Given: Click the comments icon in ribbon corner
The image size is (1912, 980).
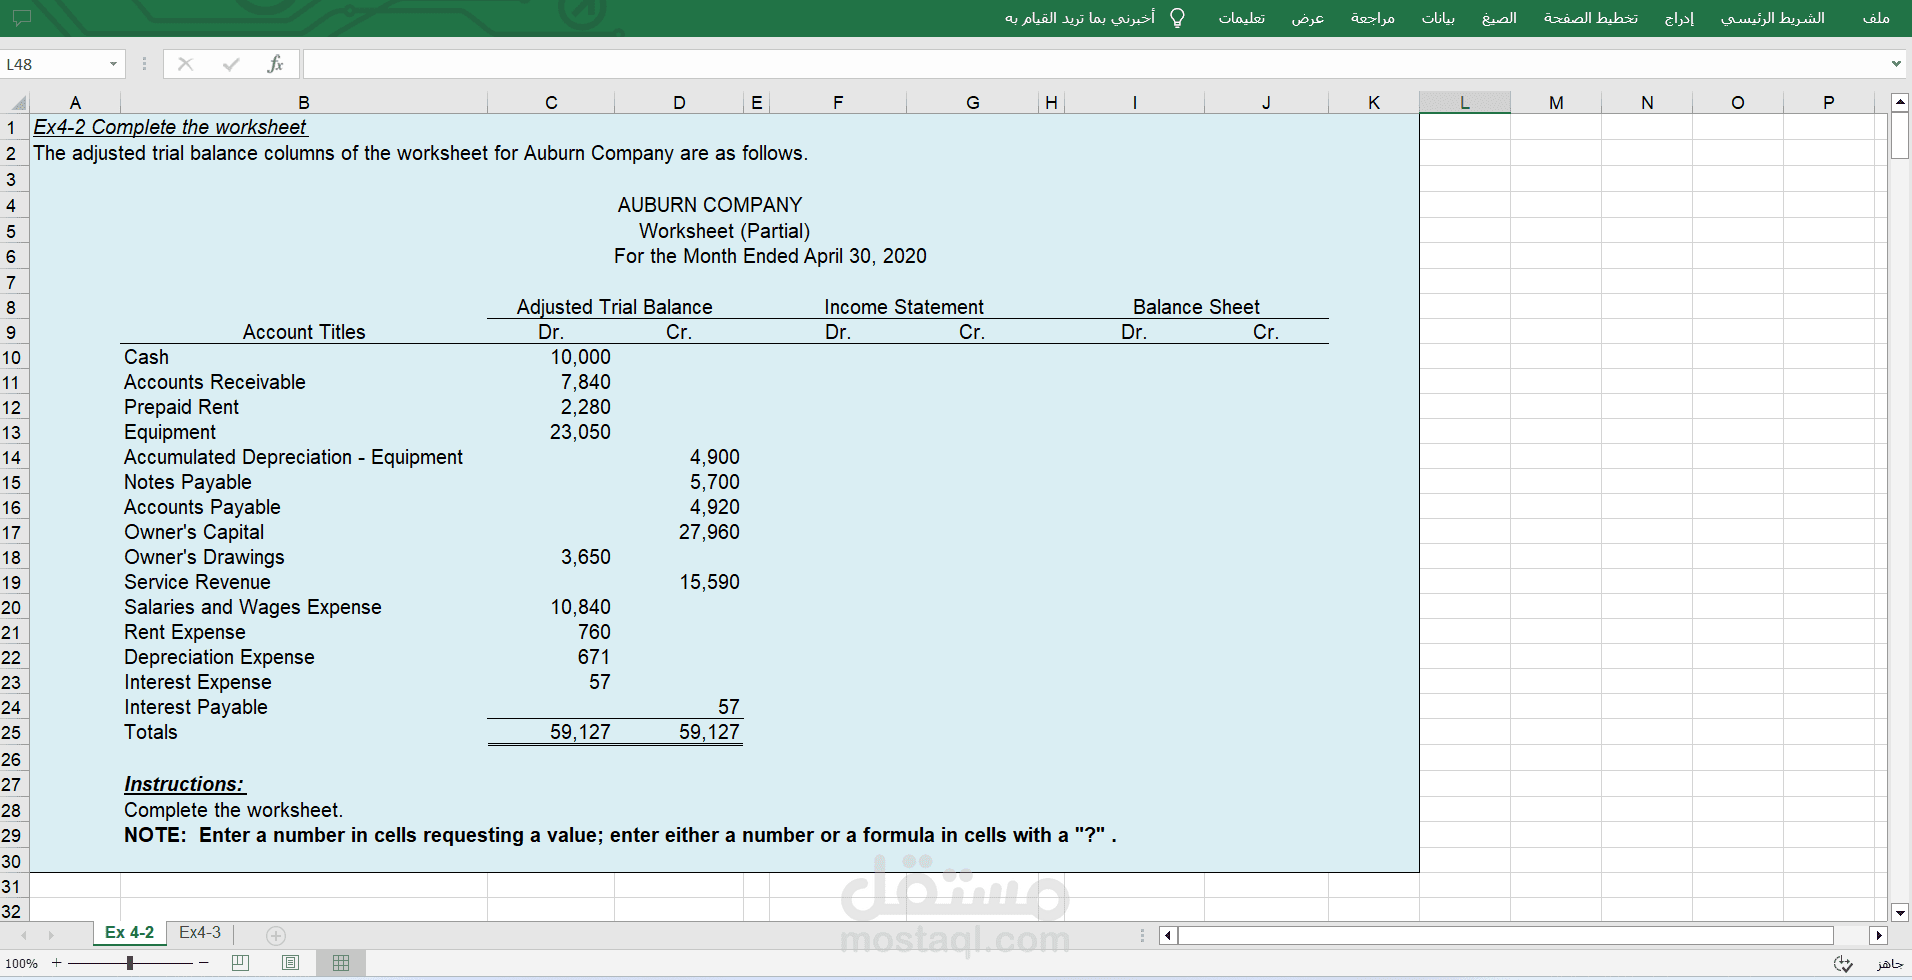Looking at the screenshot, I should [21, 18].
